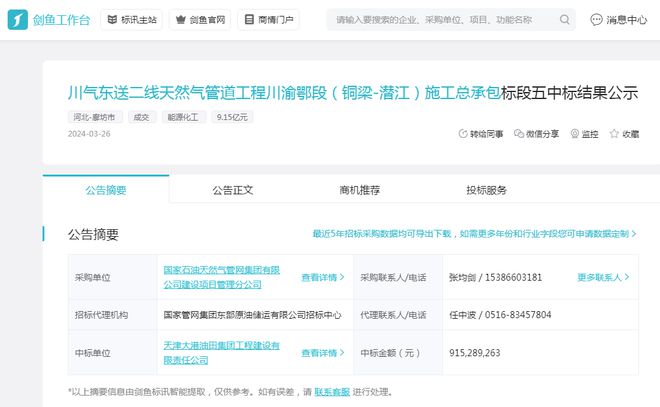Viewport: 660px width, 407px height.
Task: Click the 监控 monitor icon
Action: pos(575,134)
